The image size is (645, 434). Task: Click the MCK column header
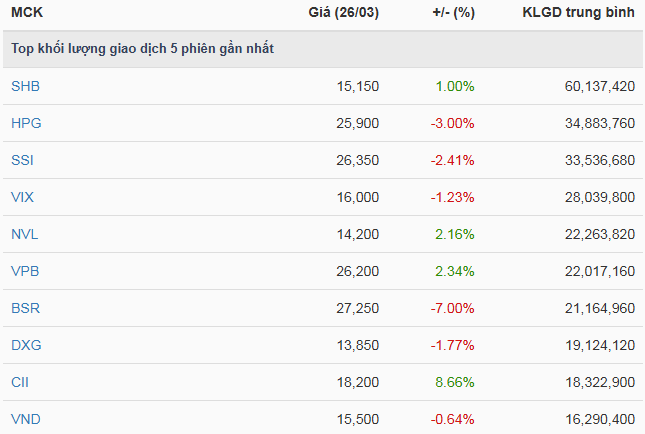click(x=26, y=13)
